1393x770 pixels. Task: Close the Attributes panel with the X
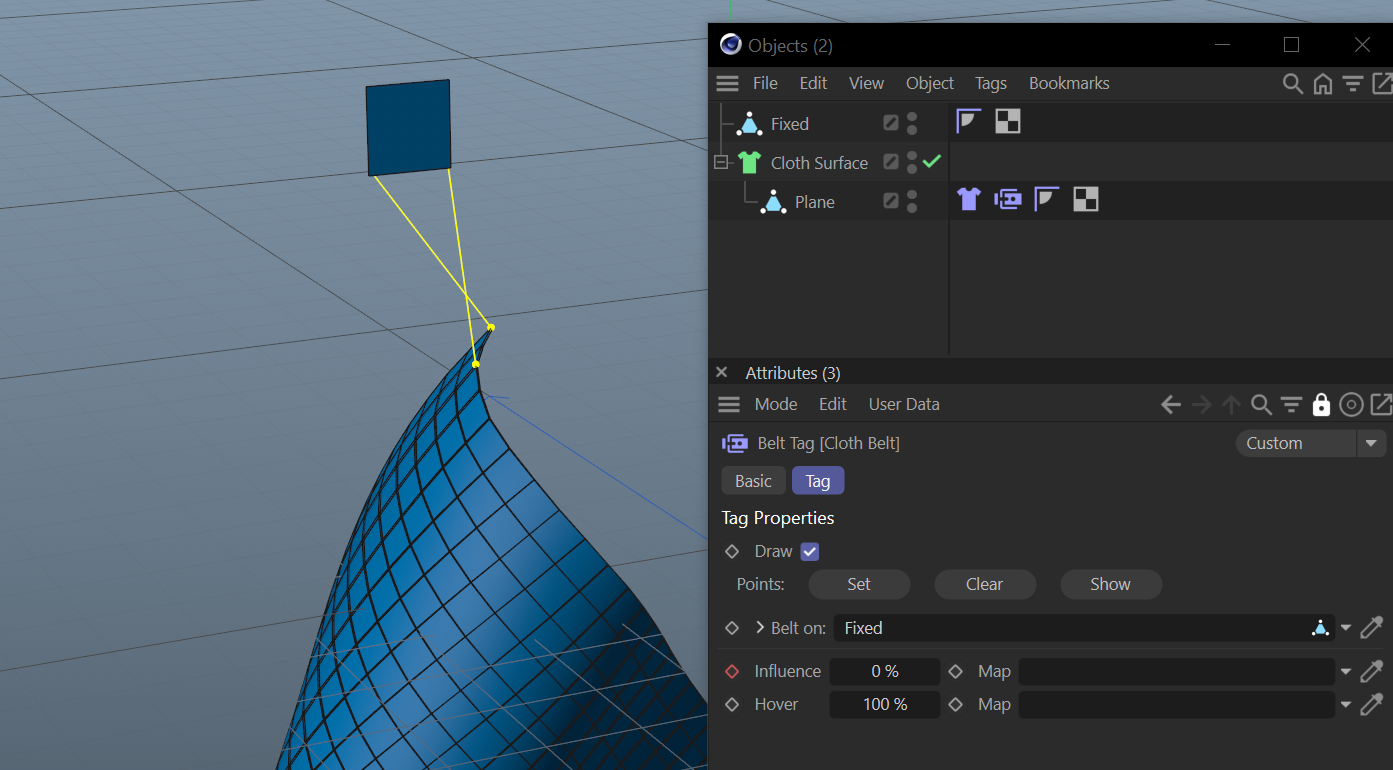click(x=722, y=372)
